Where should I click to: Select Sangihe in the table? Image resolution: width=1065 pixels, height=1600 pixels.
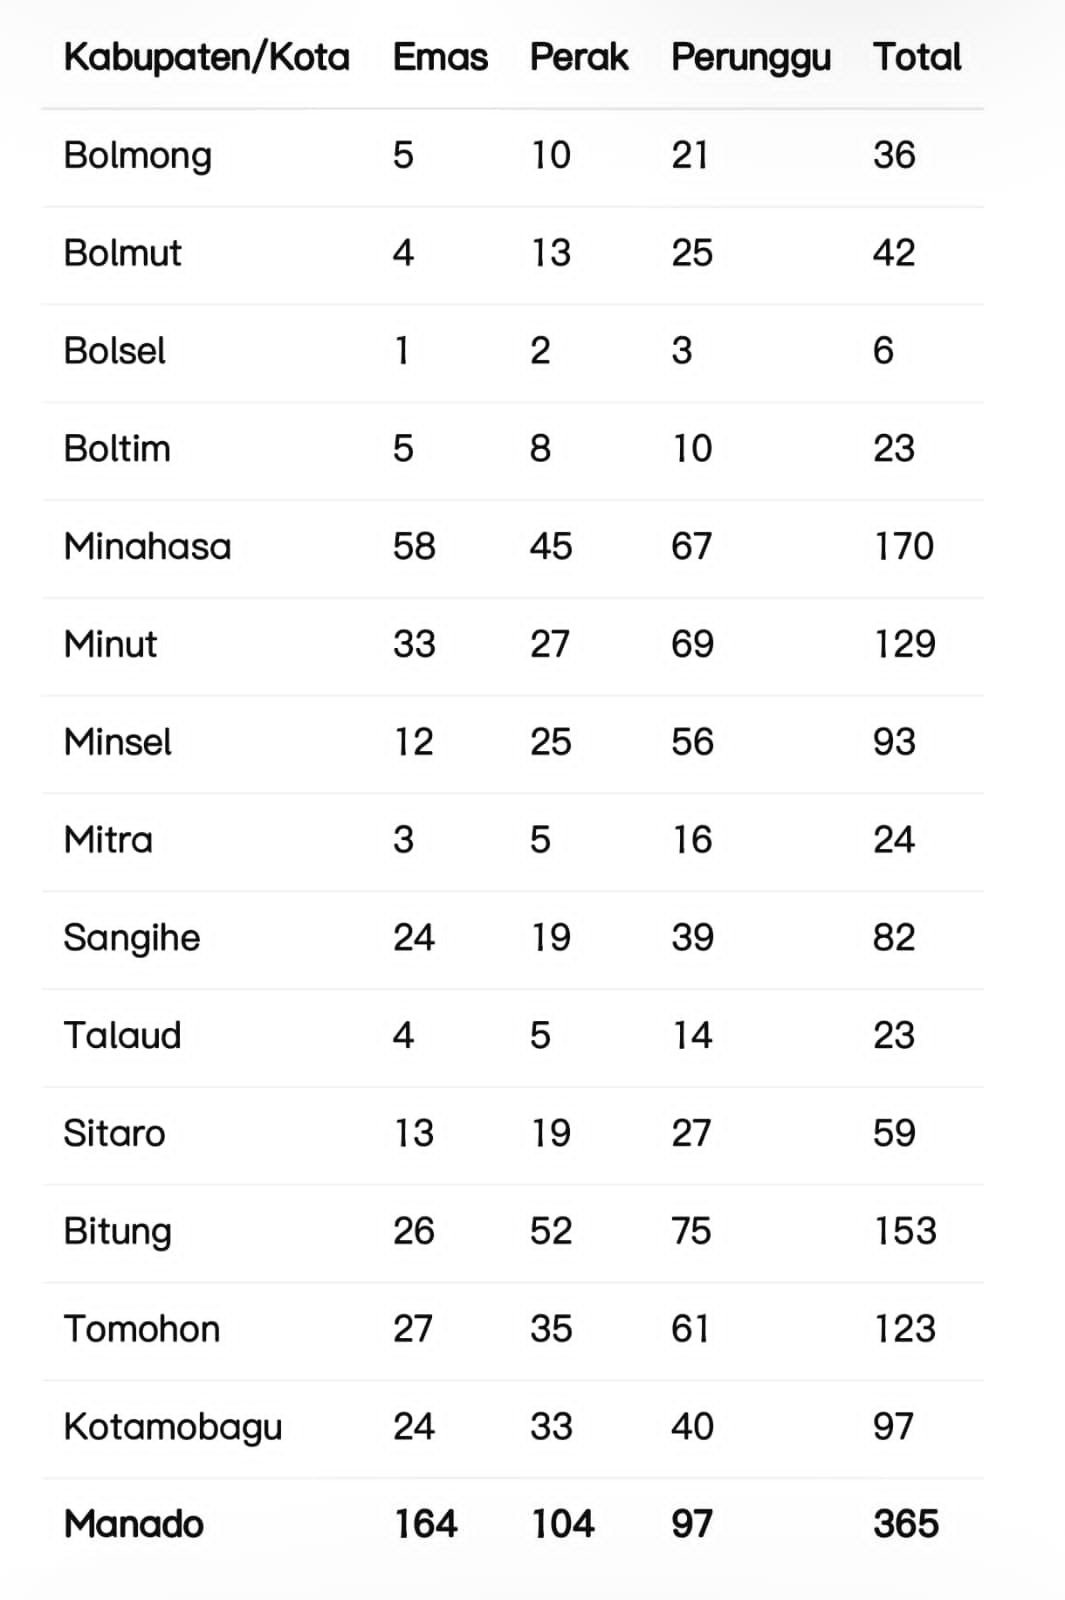(x=132, y=938)
